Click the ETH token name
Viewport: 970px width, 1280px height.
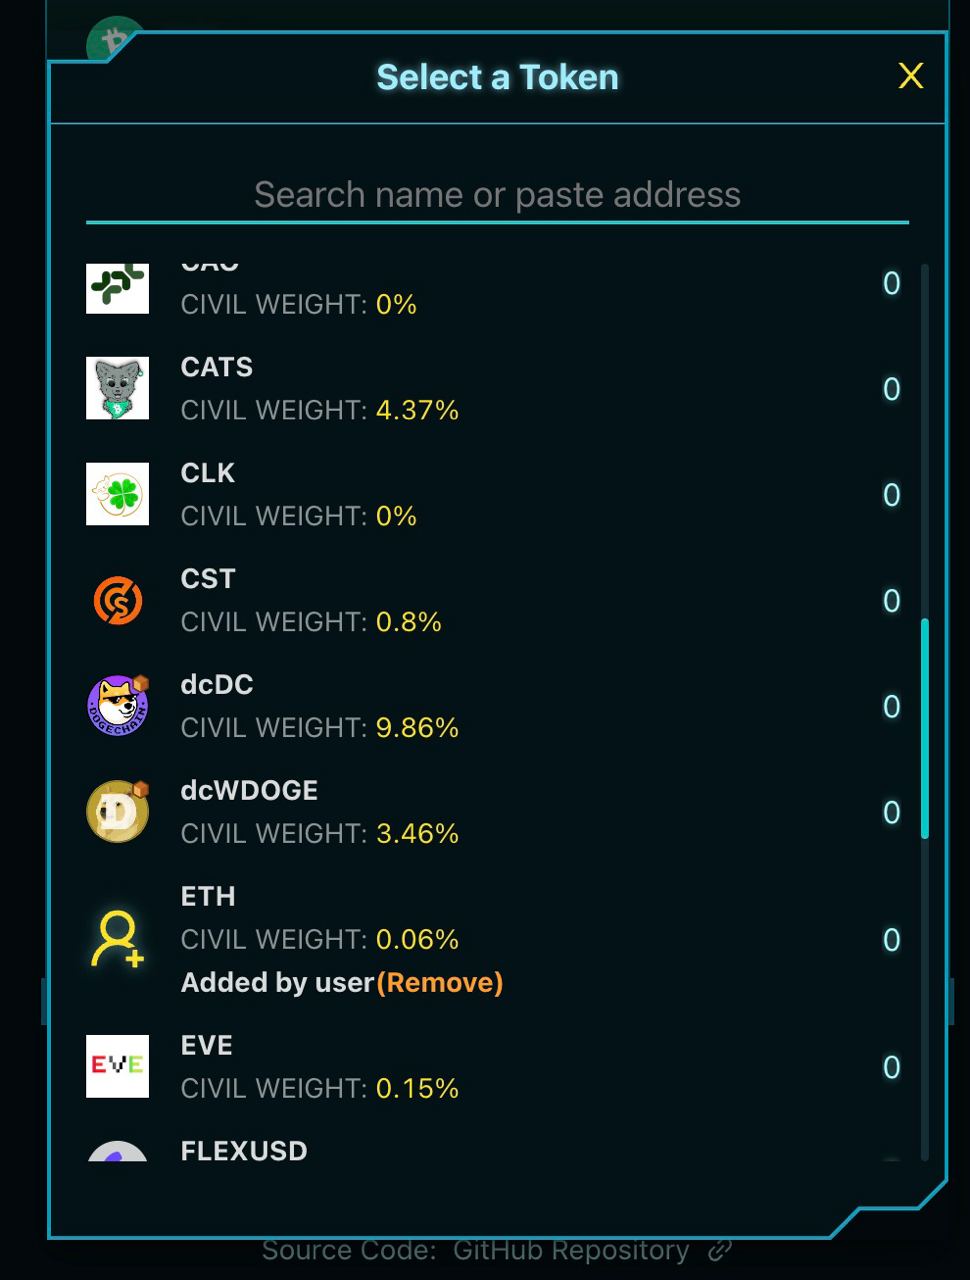coord(208,896)
